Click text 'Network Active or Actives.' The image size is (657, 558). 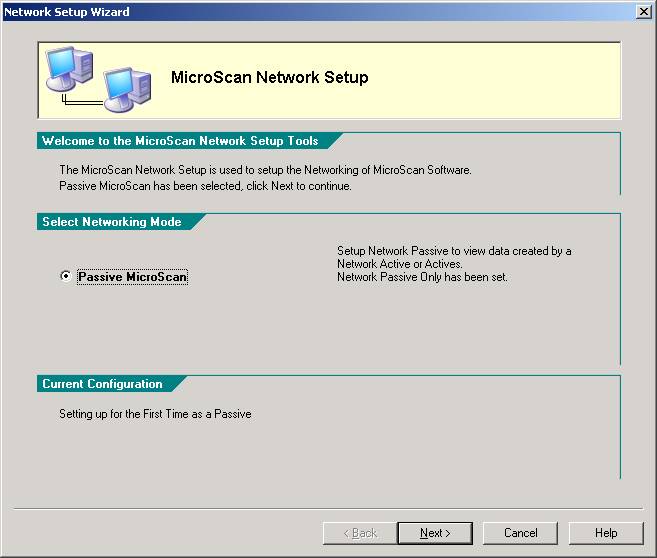click(400, 264)
